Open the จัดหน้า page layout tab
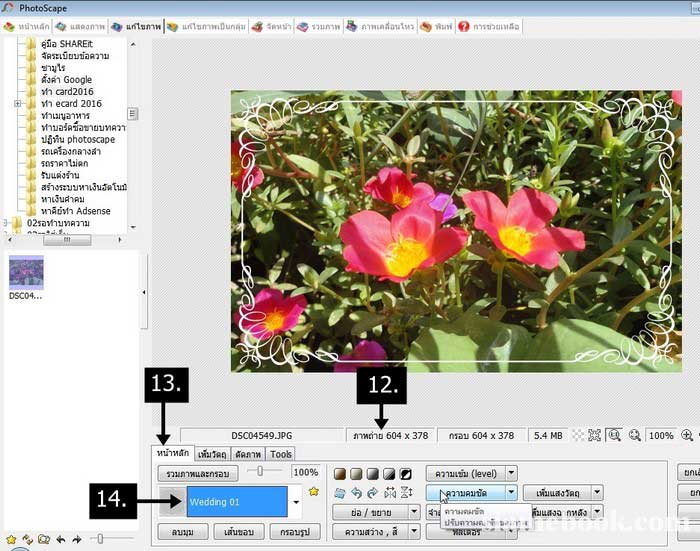 point(271,27)
